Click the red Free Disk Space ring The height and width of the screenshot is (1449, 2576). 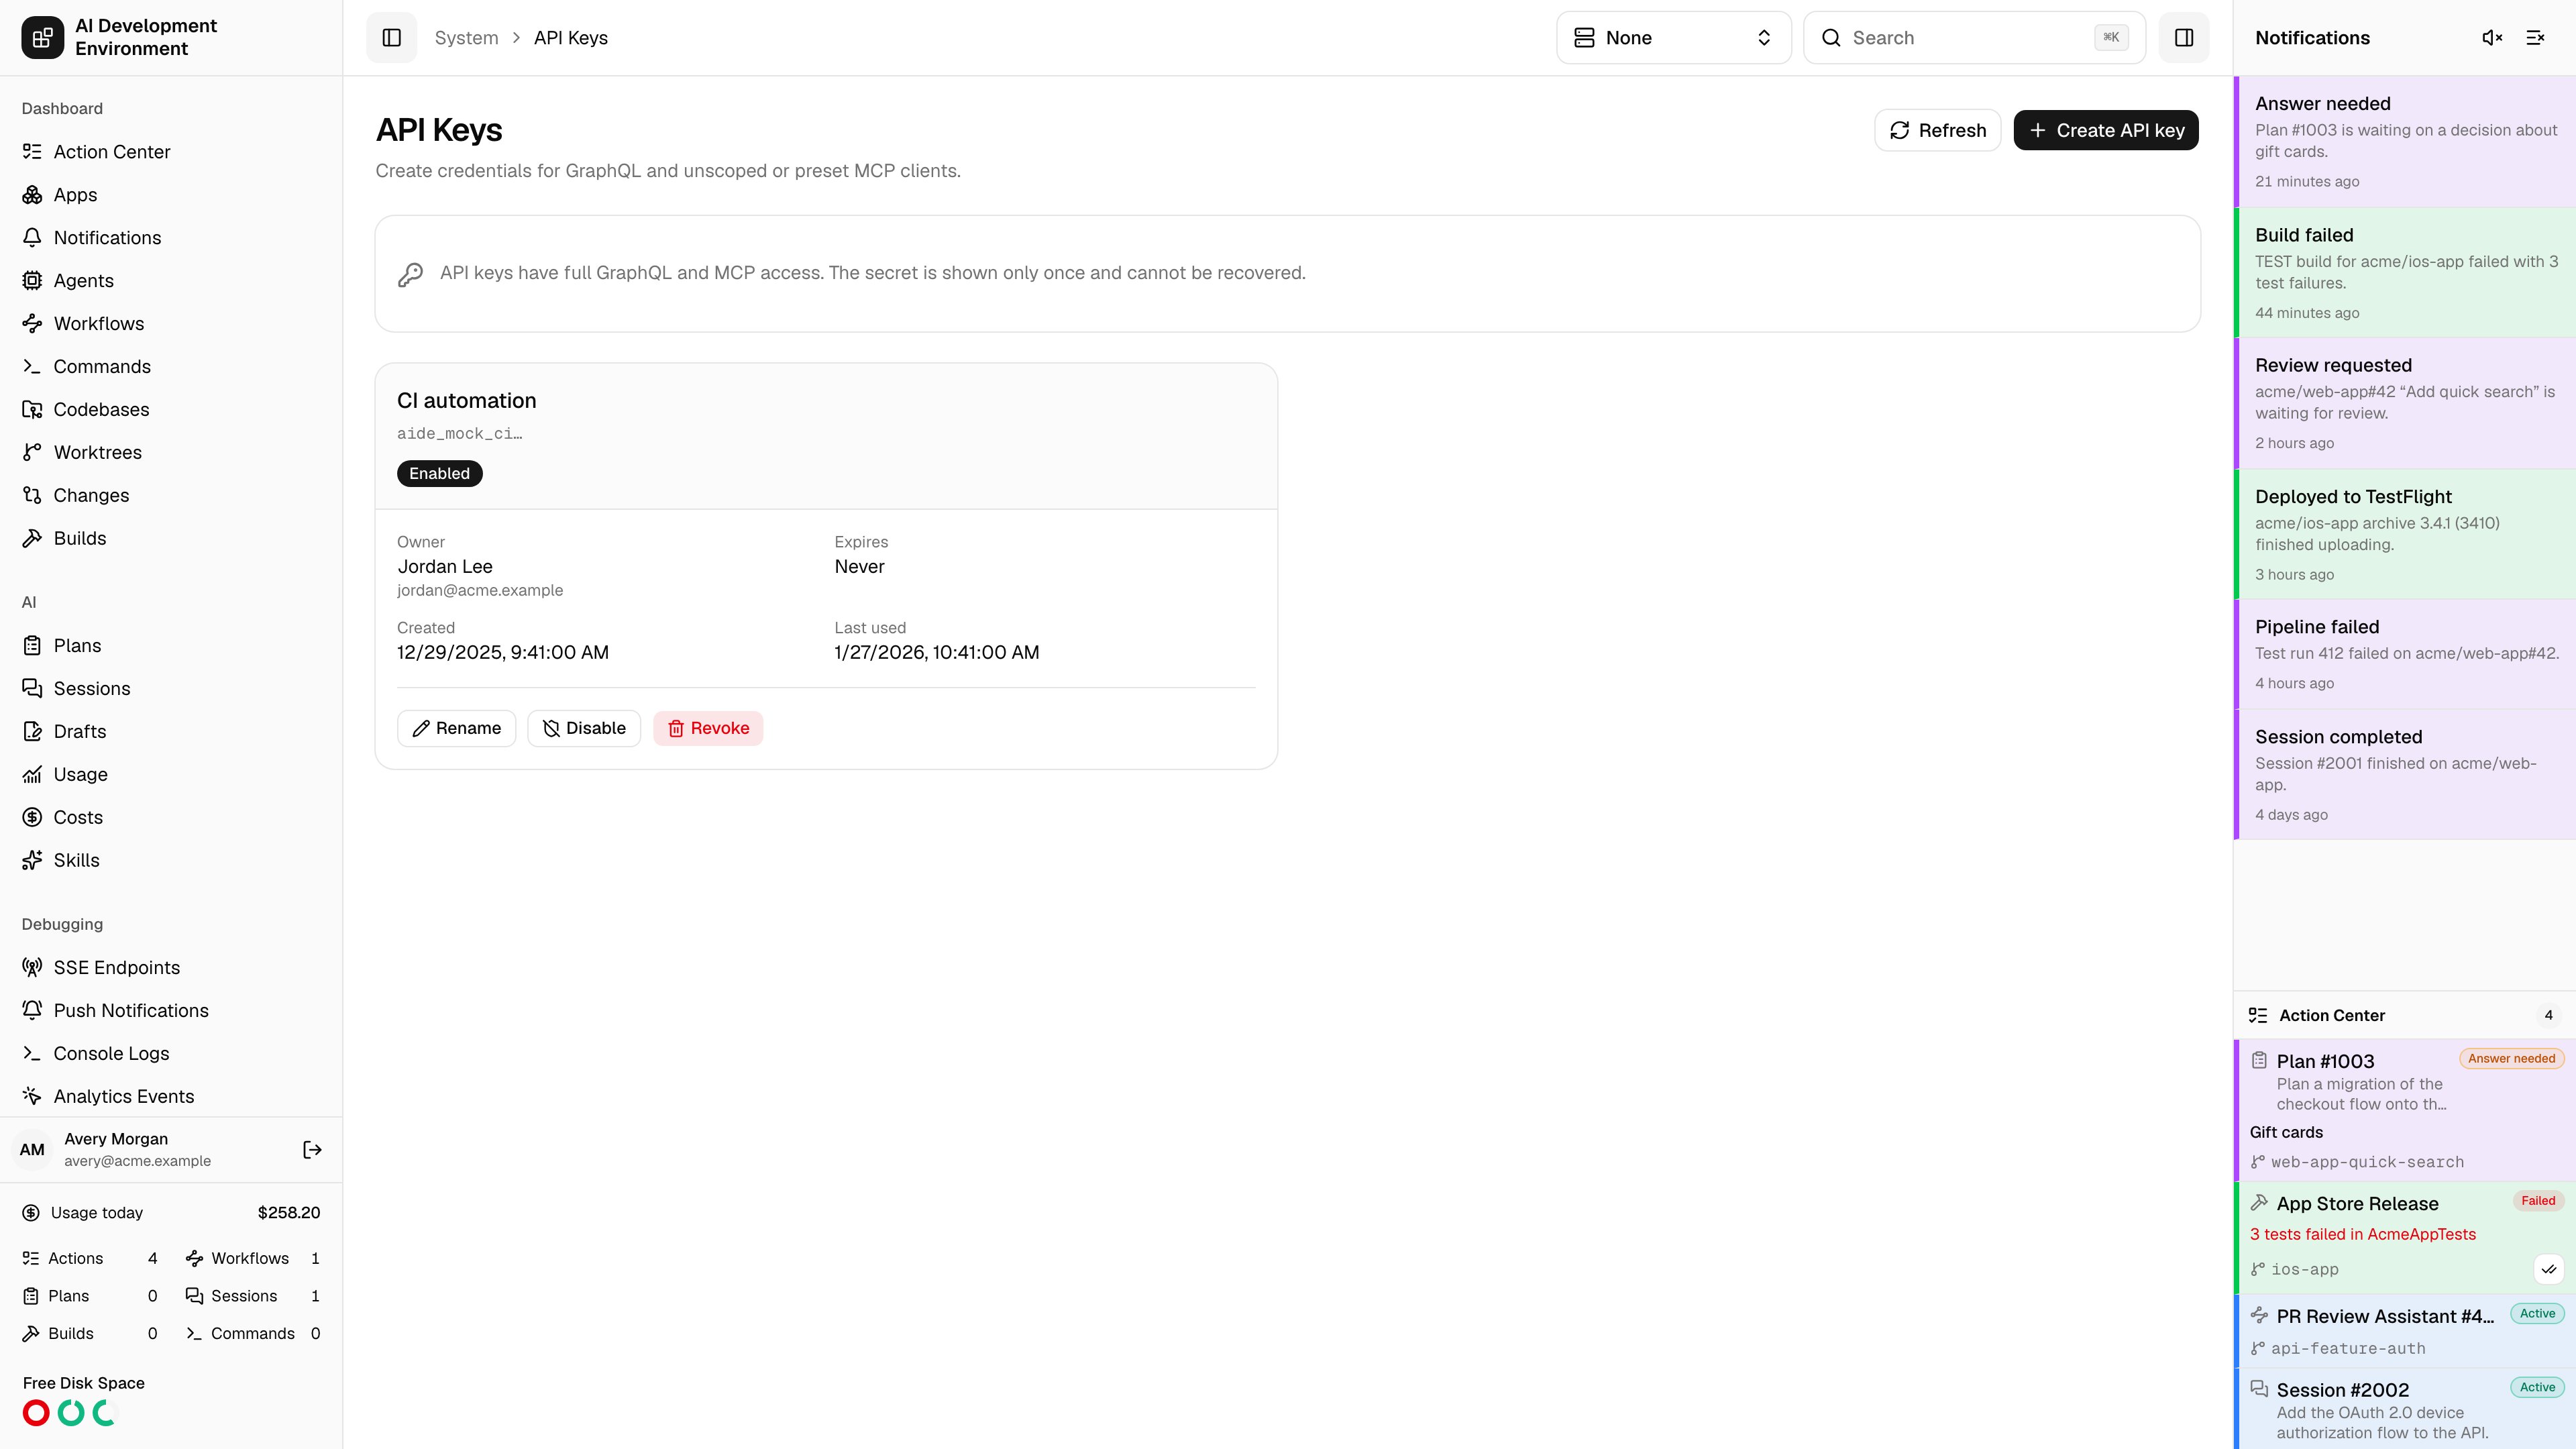click(x=36, y=1412)
